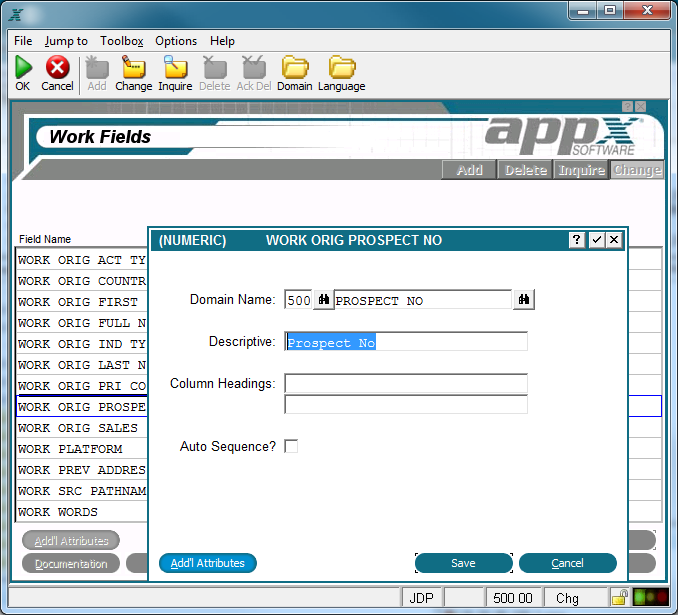Click the greyed Documentation button
This screenshot has height=615, width=678.
(71, 564)
